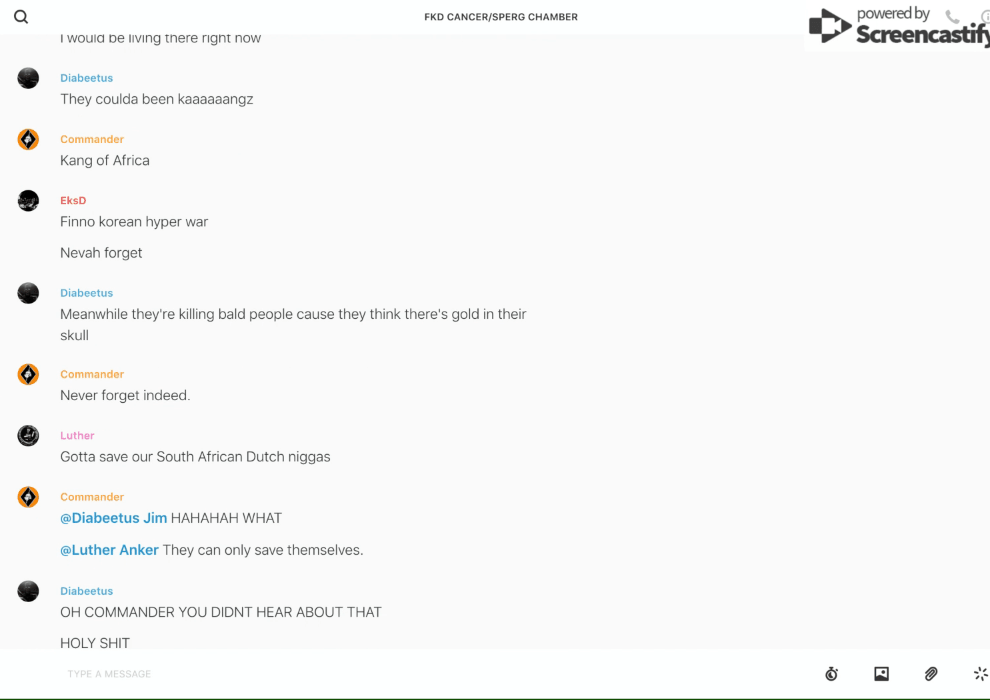
Task: Click Diabeetus avatar beside kaaaaaangz message
Action: 28,78
